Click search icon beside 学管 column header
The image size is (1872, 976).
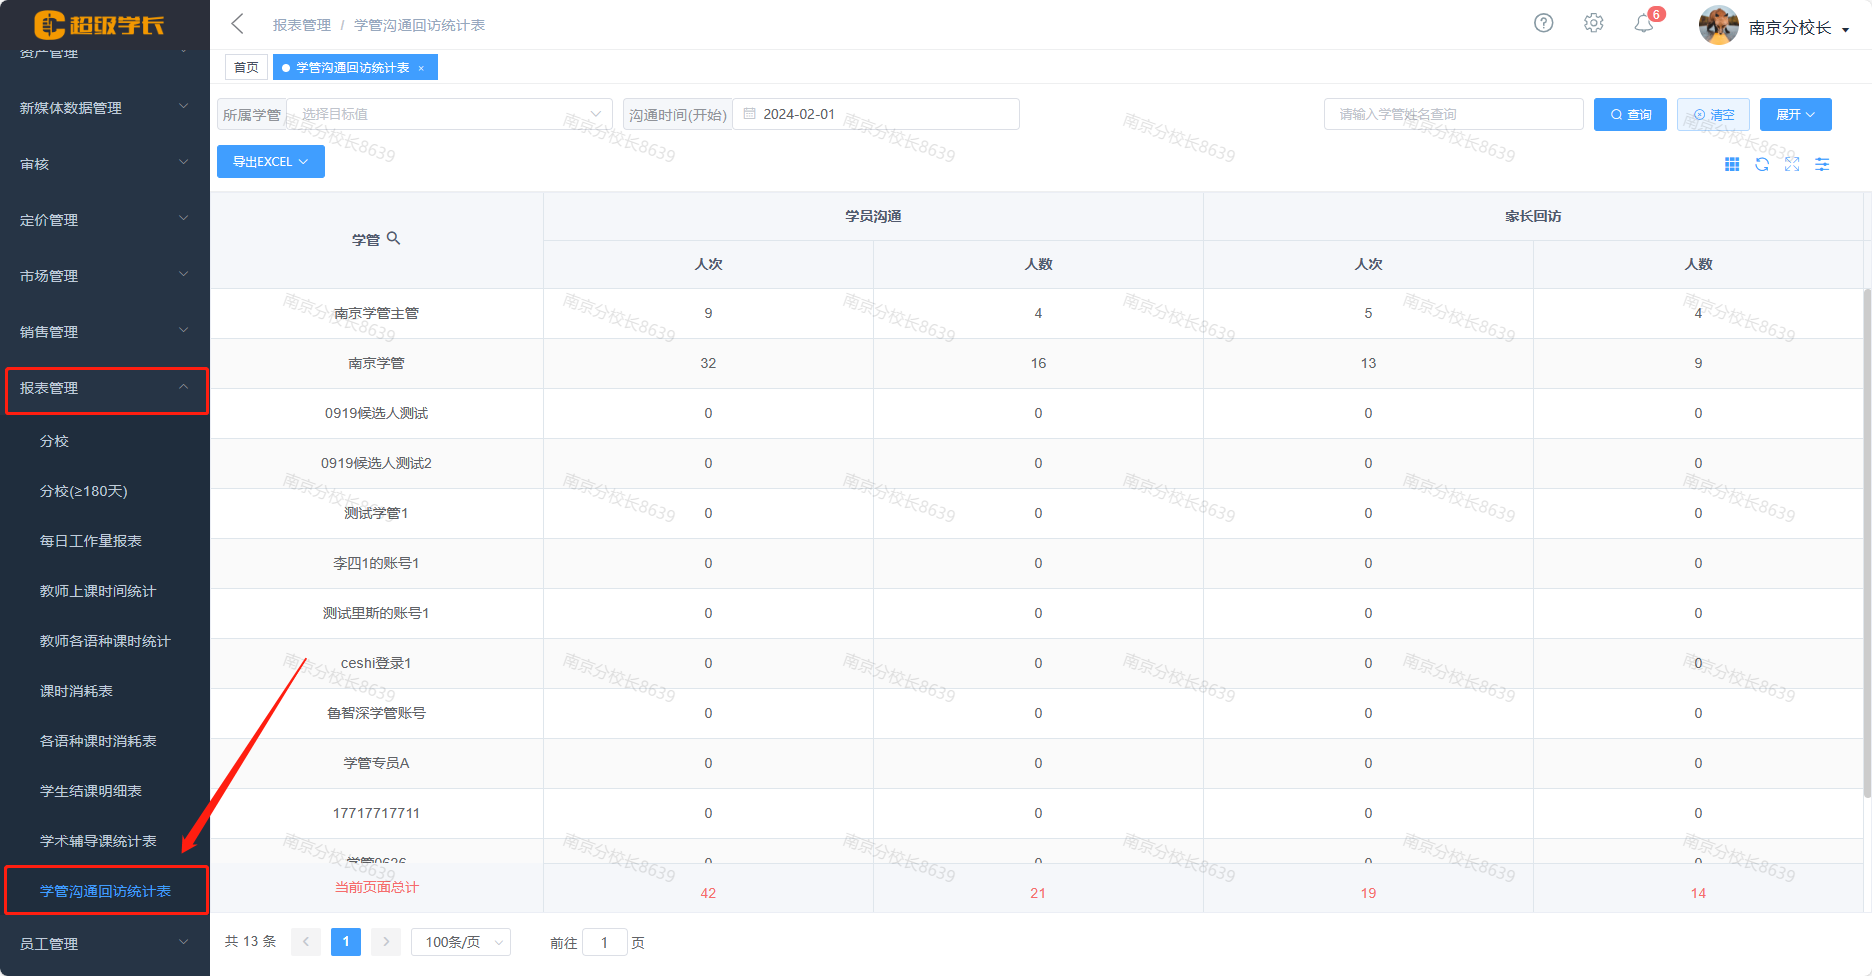[x=393, y=238]
